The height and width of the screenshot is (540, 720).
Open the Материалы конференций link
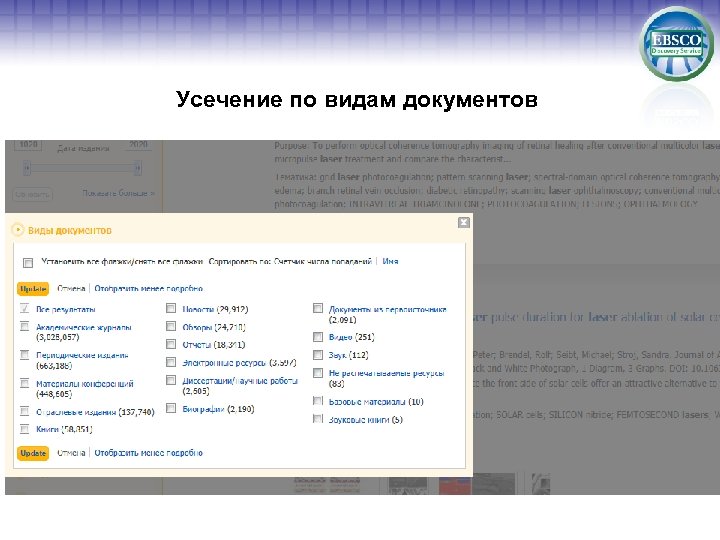(x=84, y=384)
